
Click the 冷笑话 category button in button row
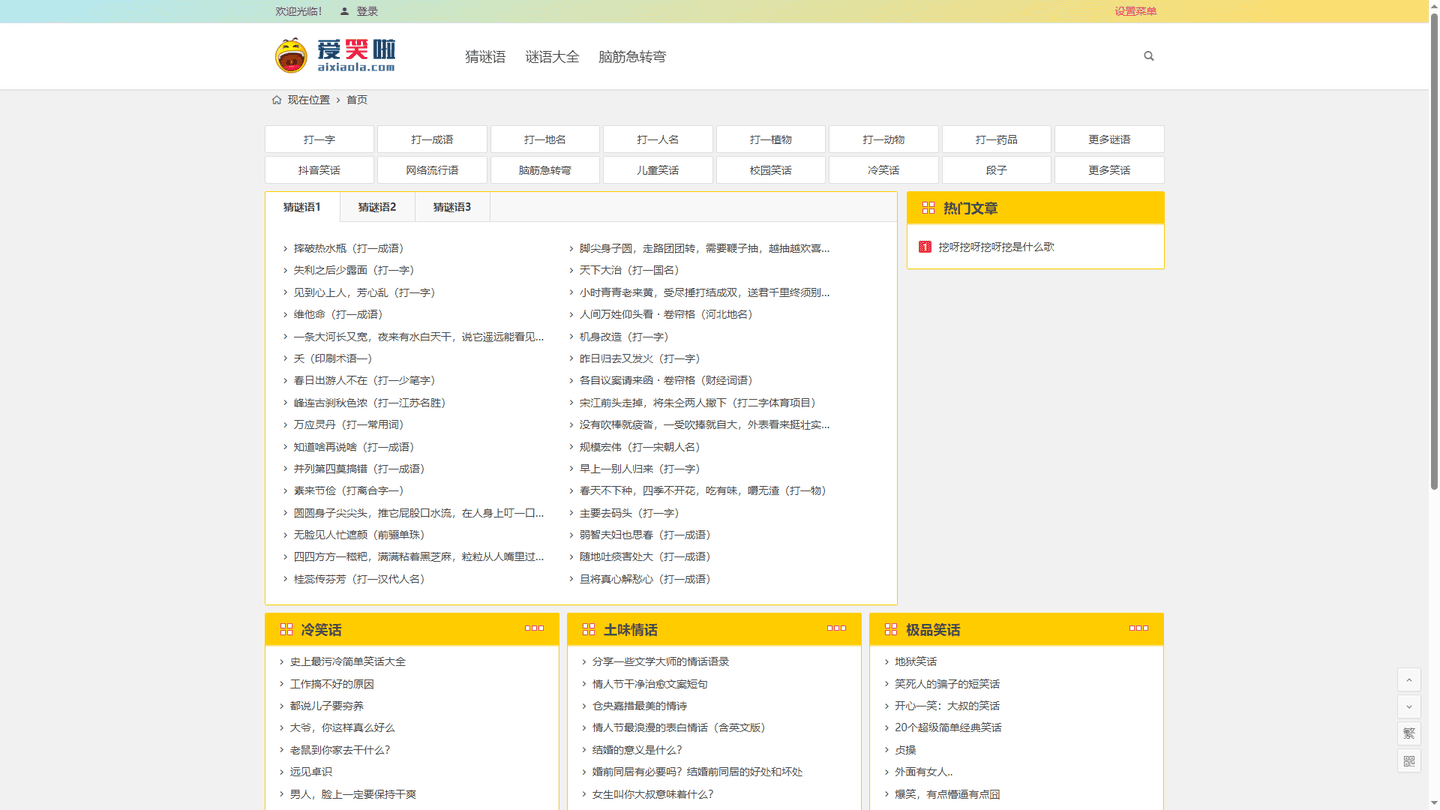pos(884,170)
